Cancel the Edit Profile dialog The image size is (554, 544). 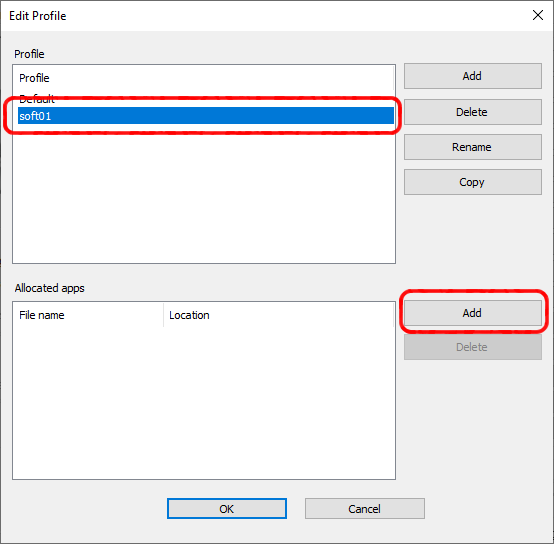tap(365, 509)
